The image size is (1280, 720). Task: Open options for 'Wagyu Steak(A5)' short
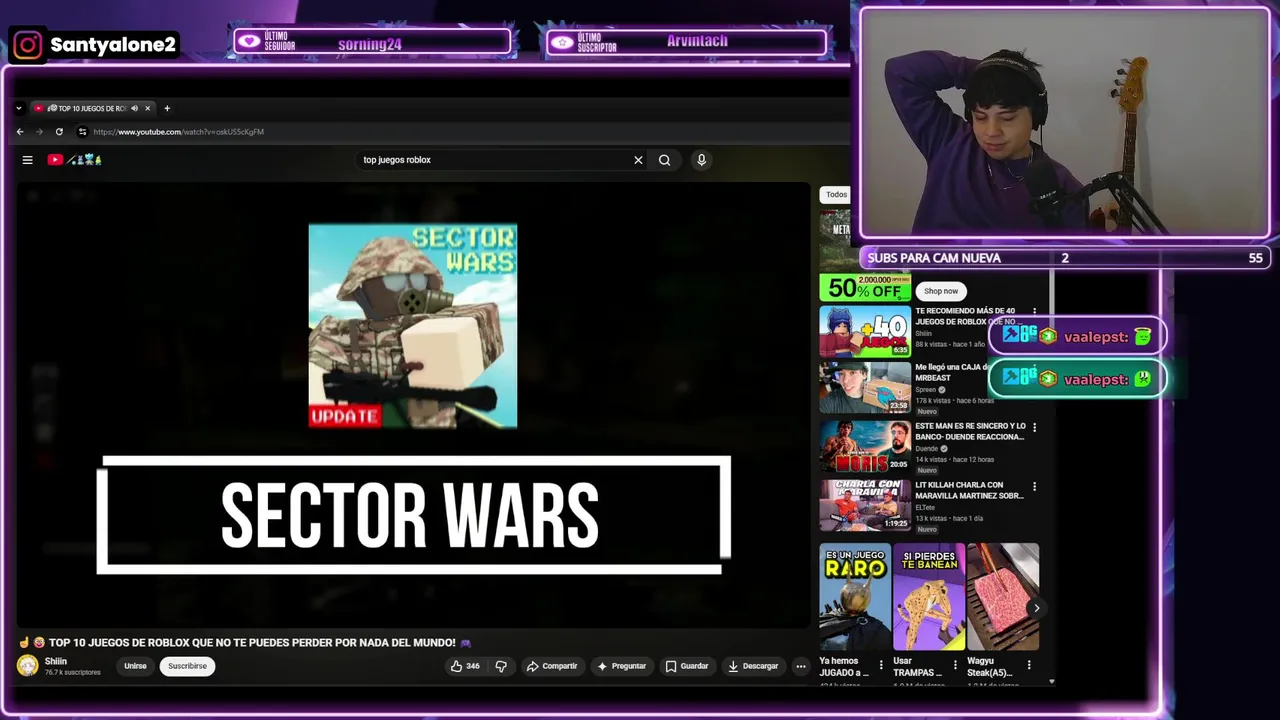coord(1029,664)
